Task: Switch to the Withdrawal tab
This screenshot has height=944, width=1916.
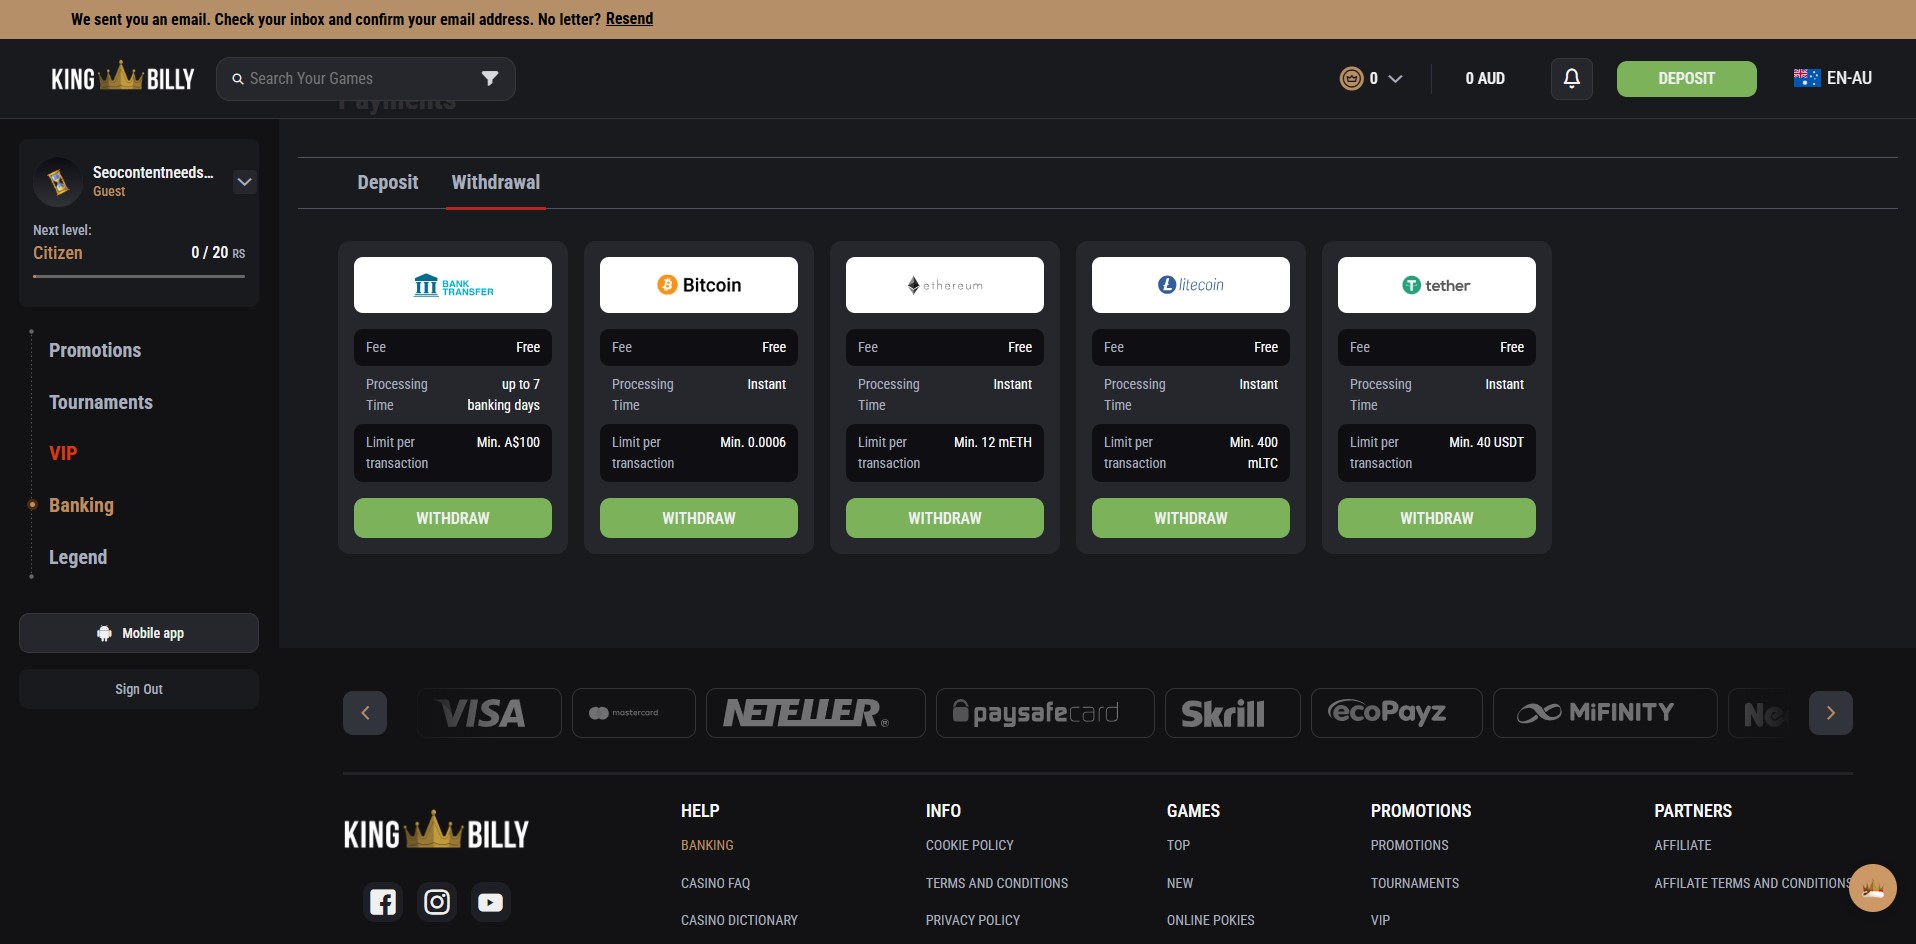Action: [496, 182]
